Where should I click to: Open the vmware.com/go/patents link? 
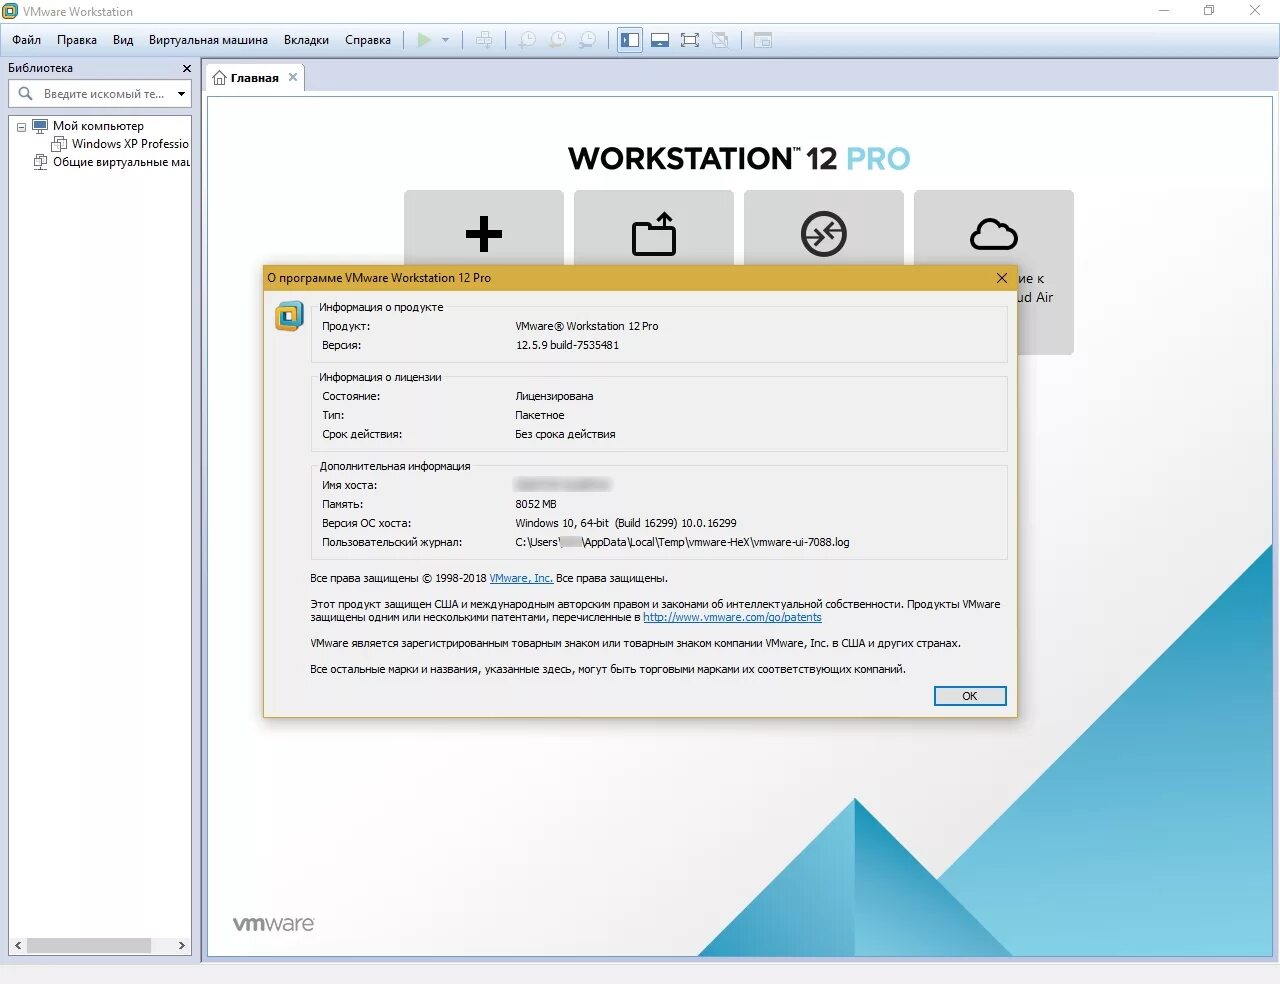[x=732, y=617]
